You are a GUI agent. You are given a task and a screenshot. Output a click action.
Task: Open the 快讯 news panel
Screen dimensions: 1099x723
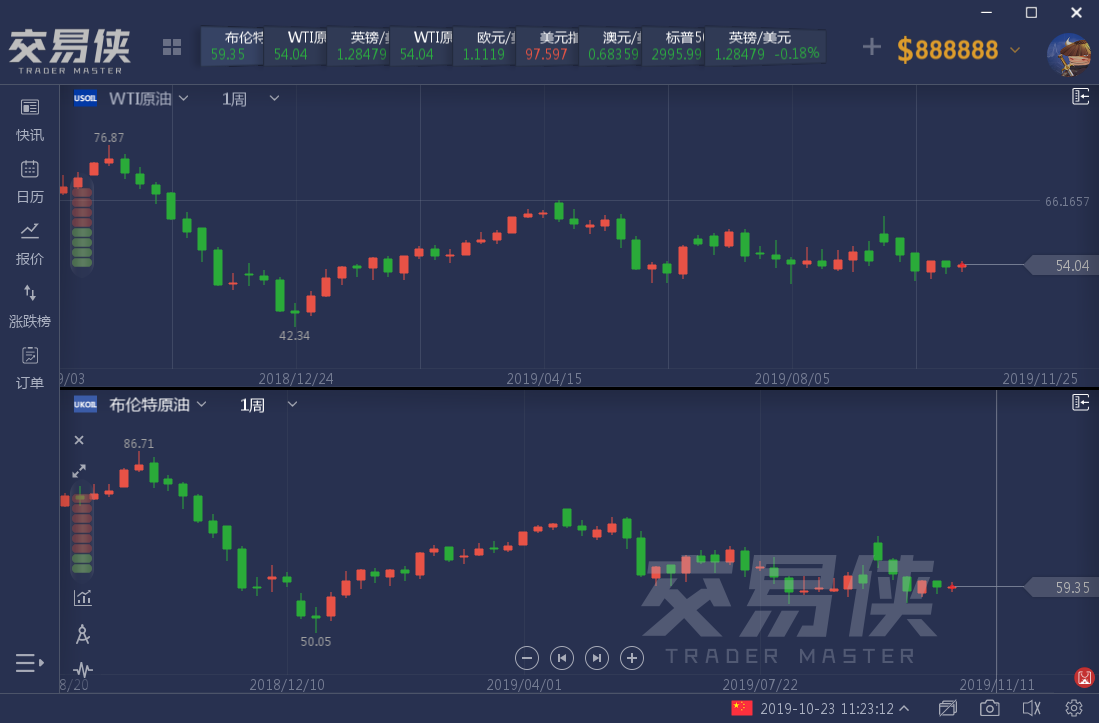(30, 118)
